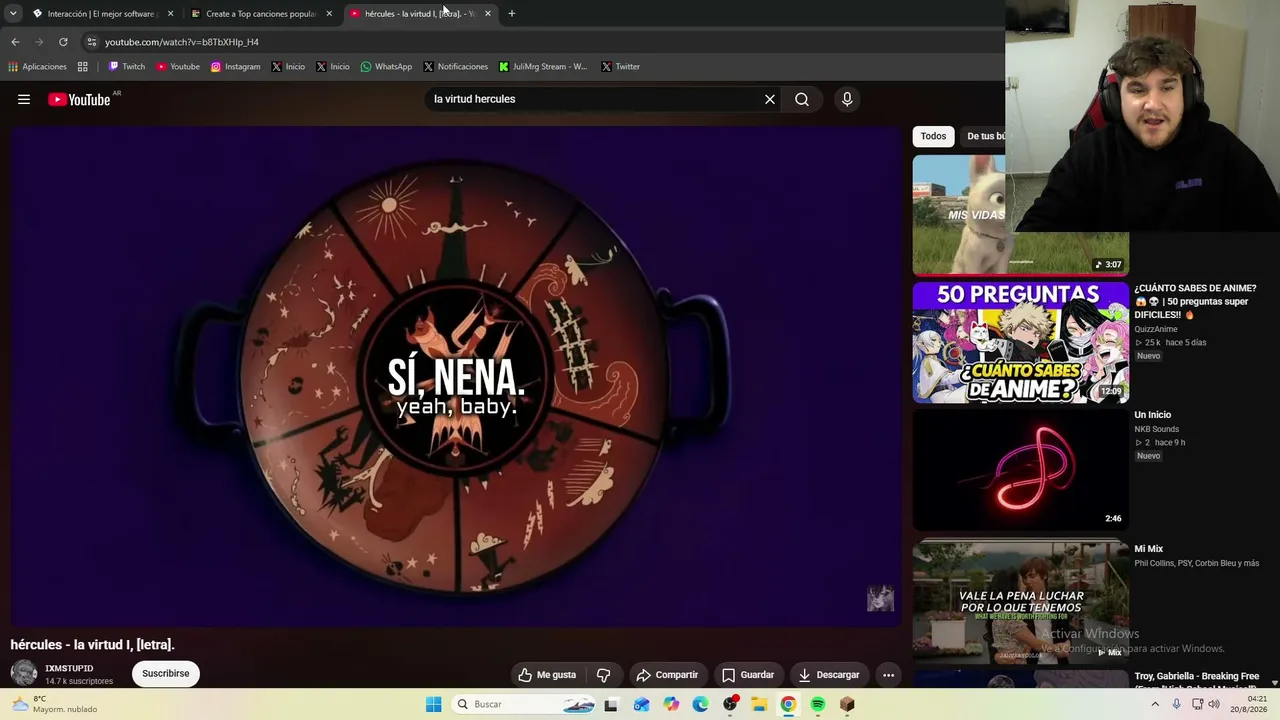Close the Interacción browser tab
The image size is (1280, 720).
tap(170, 14)
